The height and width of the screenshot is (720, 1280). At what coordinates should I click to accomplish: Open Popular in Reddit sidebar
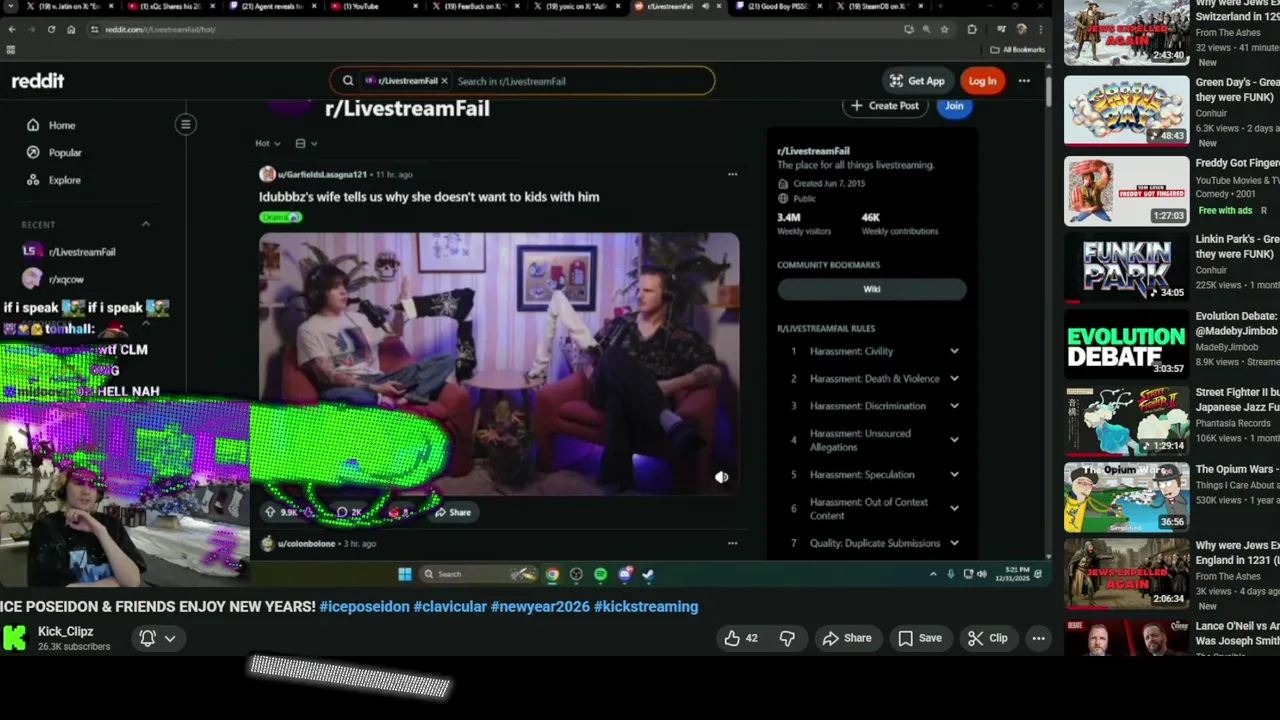pyautogui.click(x=65, y=153)
